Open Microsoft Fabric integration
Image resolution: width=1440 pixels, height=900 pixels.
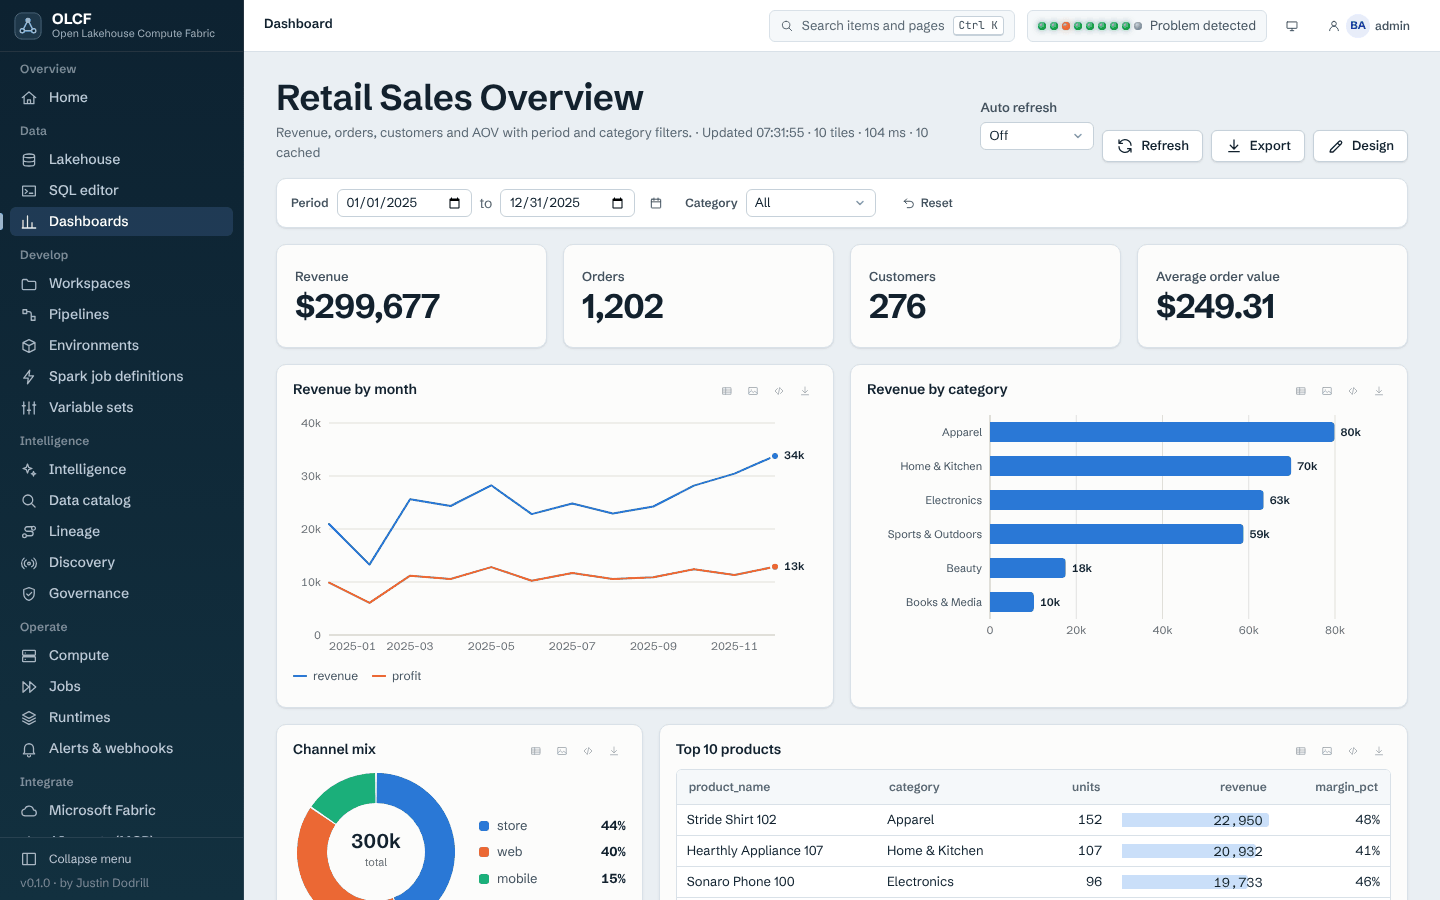(121, 810)
